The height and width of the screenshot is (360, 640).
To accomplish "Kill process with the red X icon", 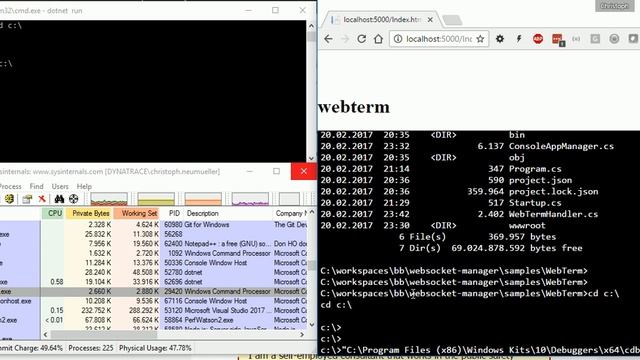I will pos(42,199).
